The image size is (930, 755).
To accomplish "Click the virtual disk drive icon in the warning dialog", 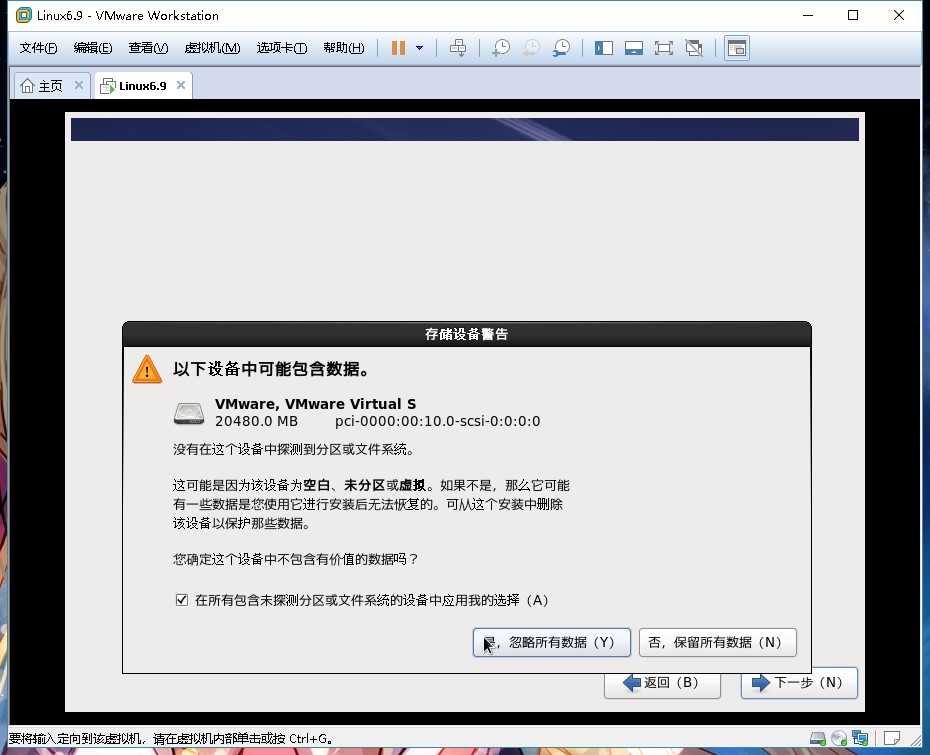I will [x=189, y=413].
